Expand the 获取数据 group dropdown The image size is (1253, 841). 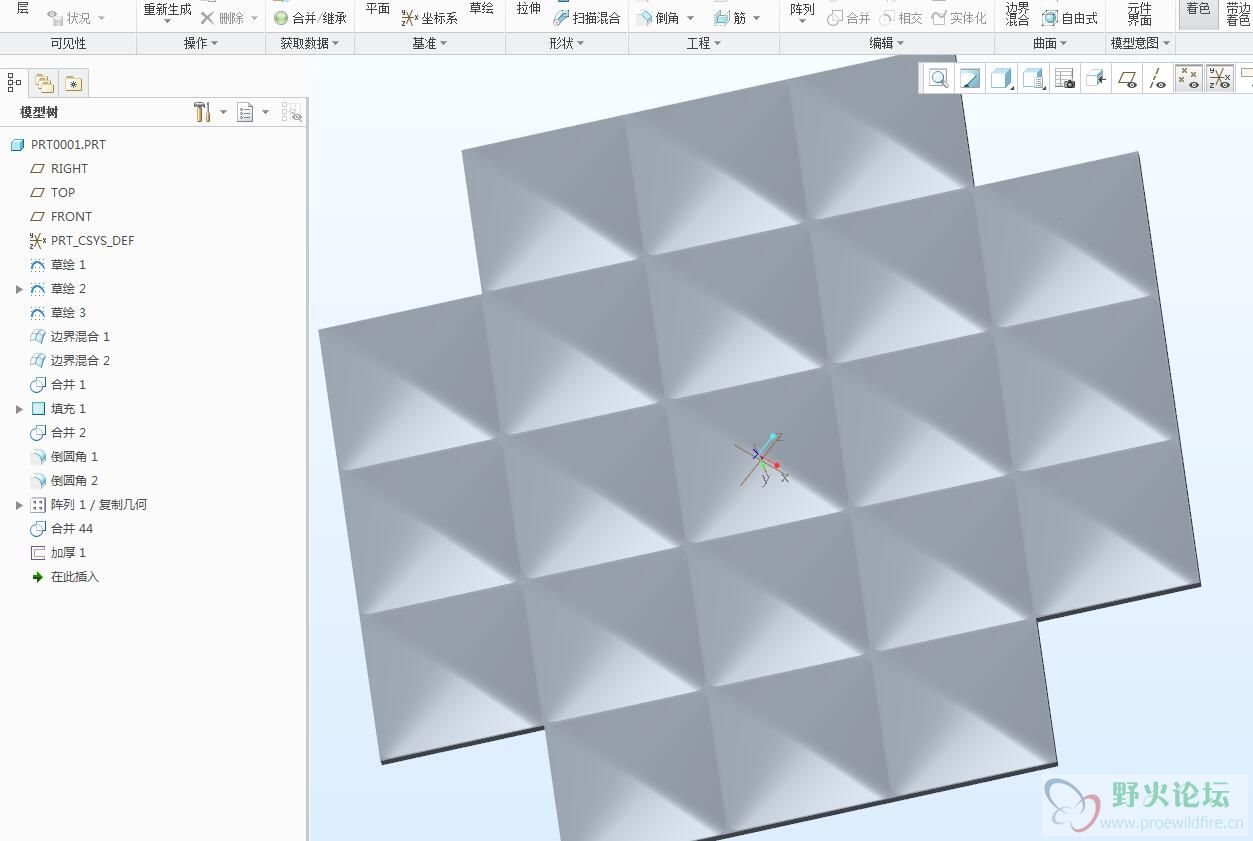pyautogui.click(x=310, y=43)
